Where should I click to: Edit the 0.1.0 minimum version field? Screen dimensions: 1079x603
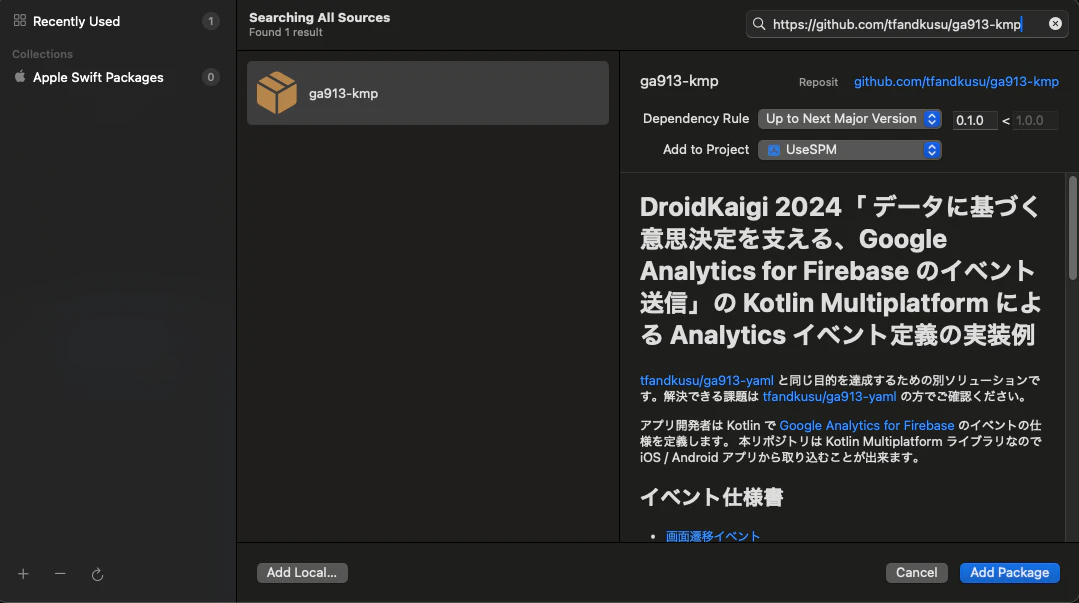pyautogui.click(x=974, y=120)
